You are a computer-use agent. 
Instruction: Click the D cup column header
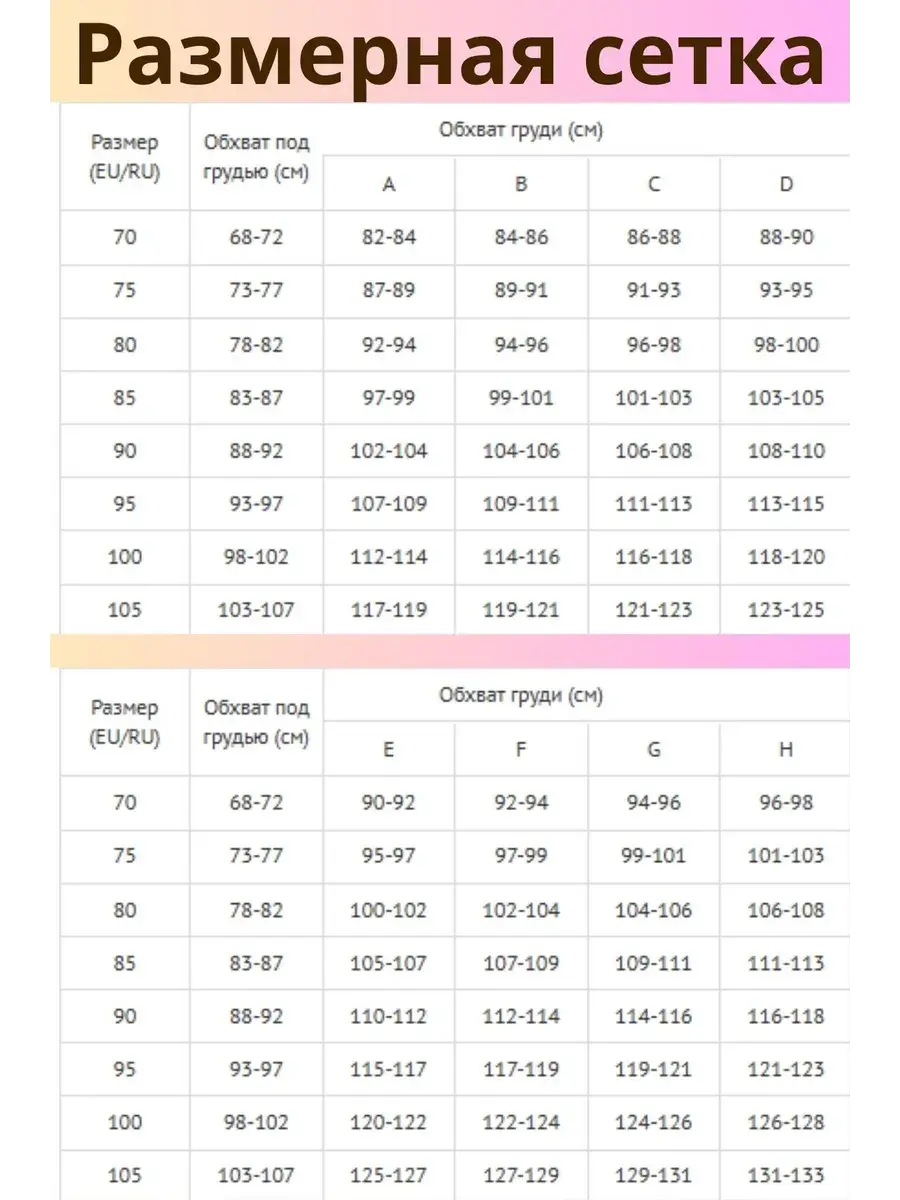point(786,184)
